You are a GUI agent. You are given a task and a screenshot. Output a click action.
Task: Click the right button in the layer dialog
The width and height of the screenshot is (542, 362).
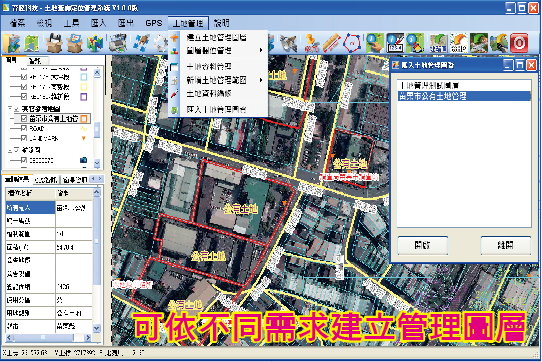pyautogui.click(x=505, y=245)
